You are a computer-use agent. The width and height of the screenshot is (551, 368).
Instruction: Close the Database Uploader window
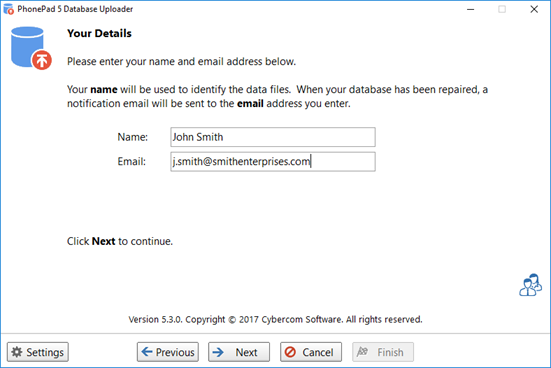(x=534, y=9)
